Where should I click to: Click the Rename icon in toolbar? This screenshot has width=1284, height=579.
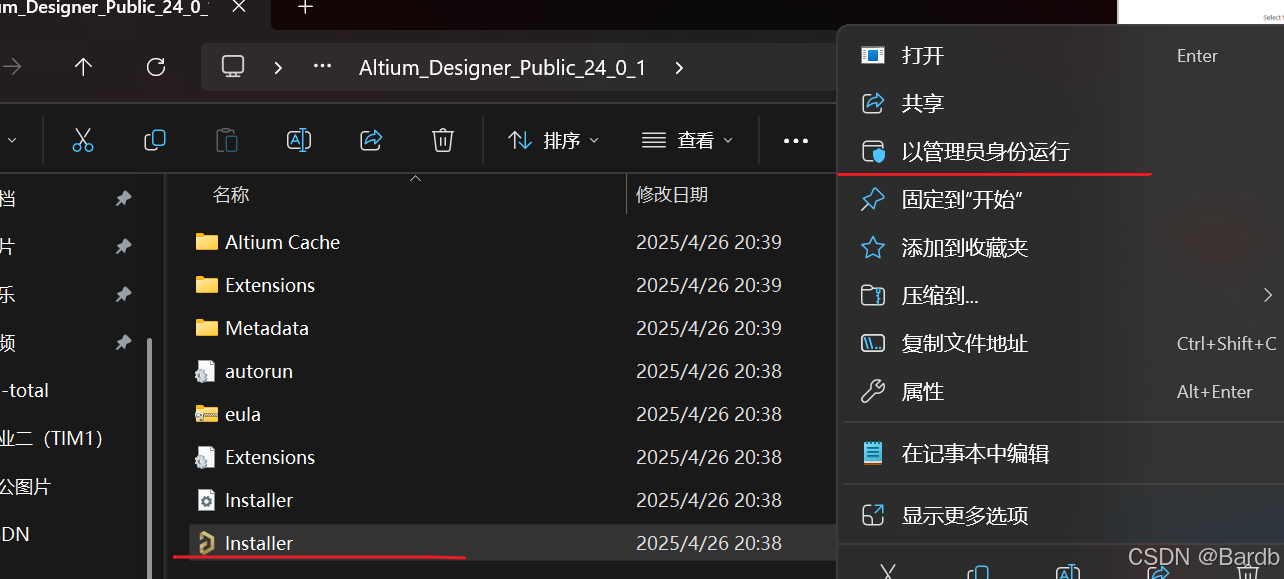tap(299, 140)
